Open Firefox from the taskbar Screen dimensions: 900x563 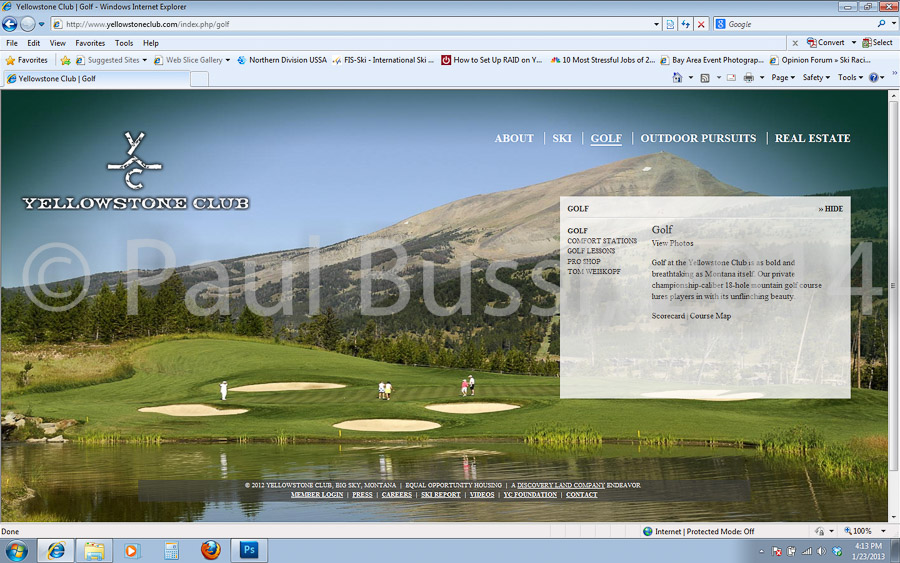pos(211,550)
